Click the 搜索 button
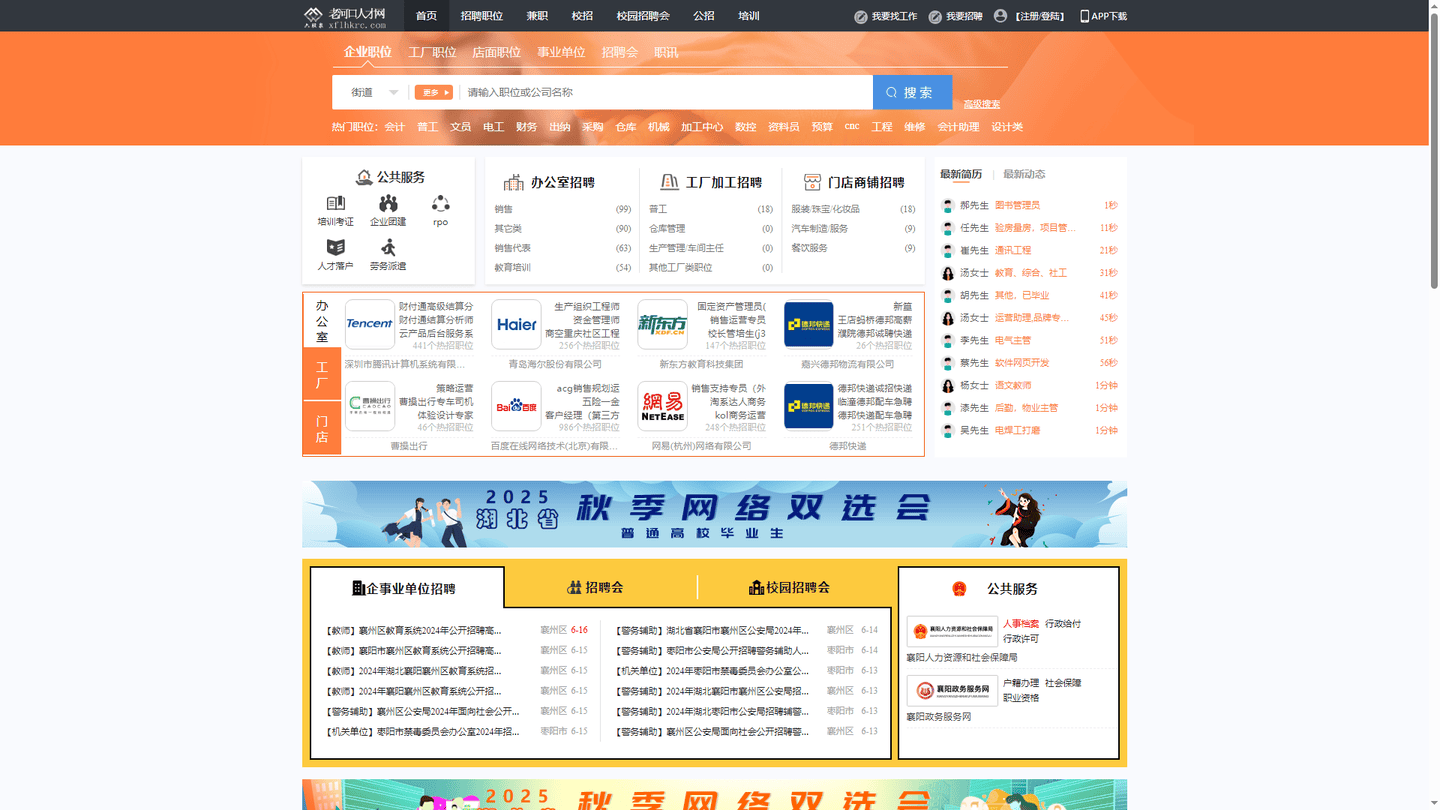 (x=912, y=92)
